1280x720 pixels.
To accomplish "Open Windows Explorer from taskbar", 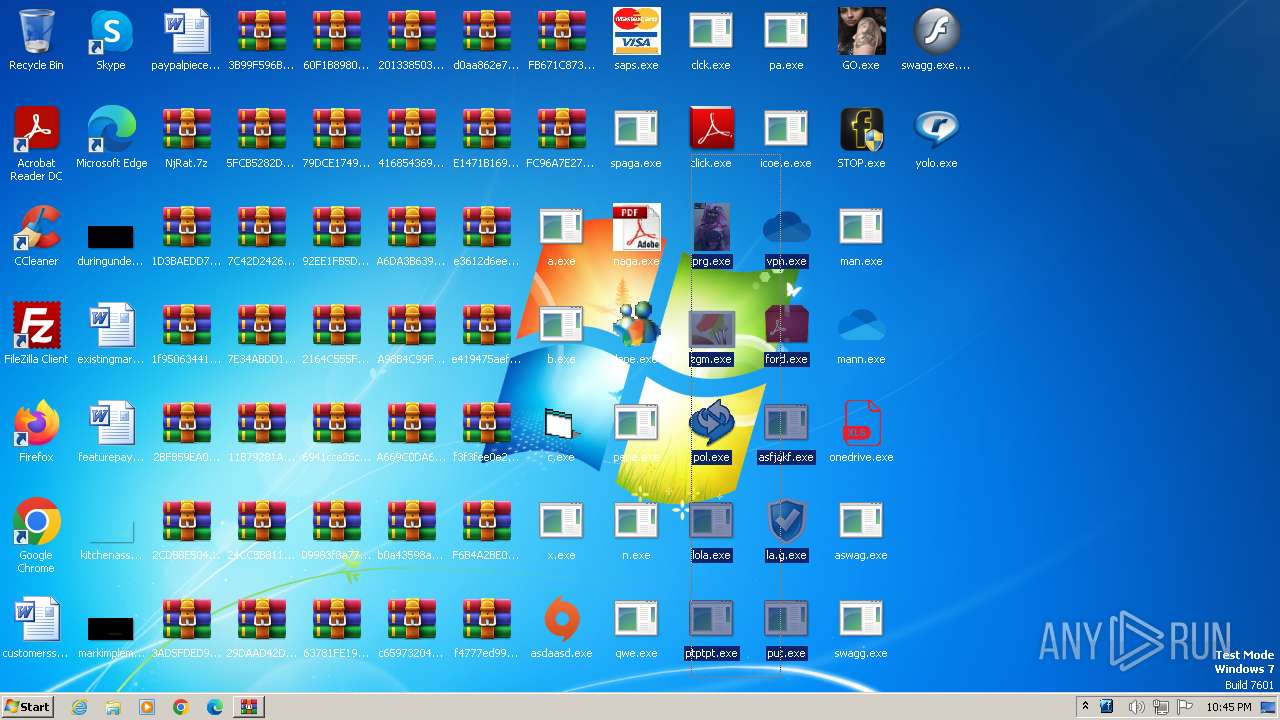I will (113, 707).
